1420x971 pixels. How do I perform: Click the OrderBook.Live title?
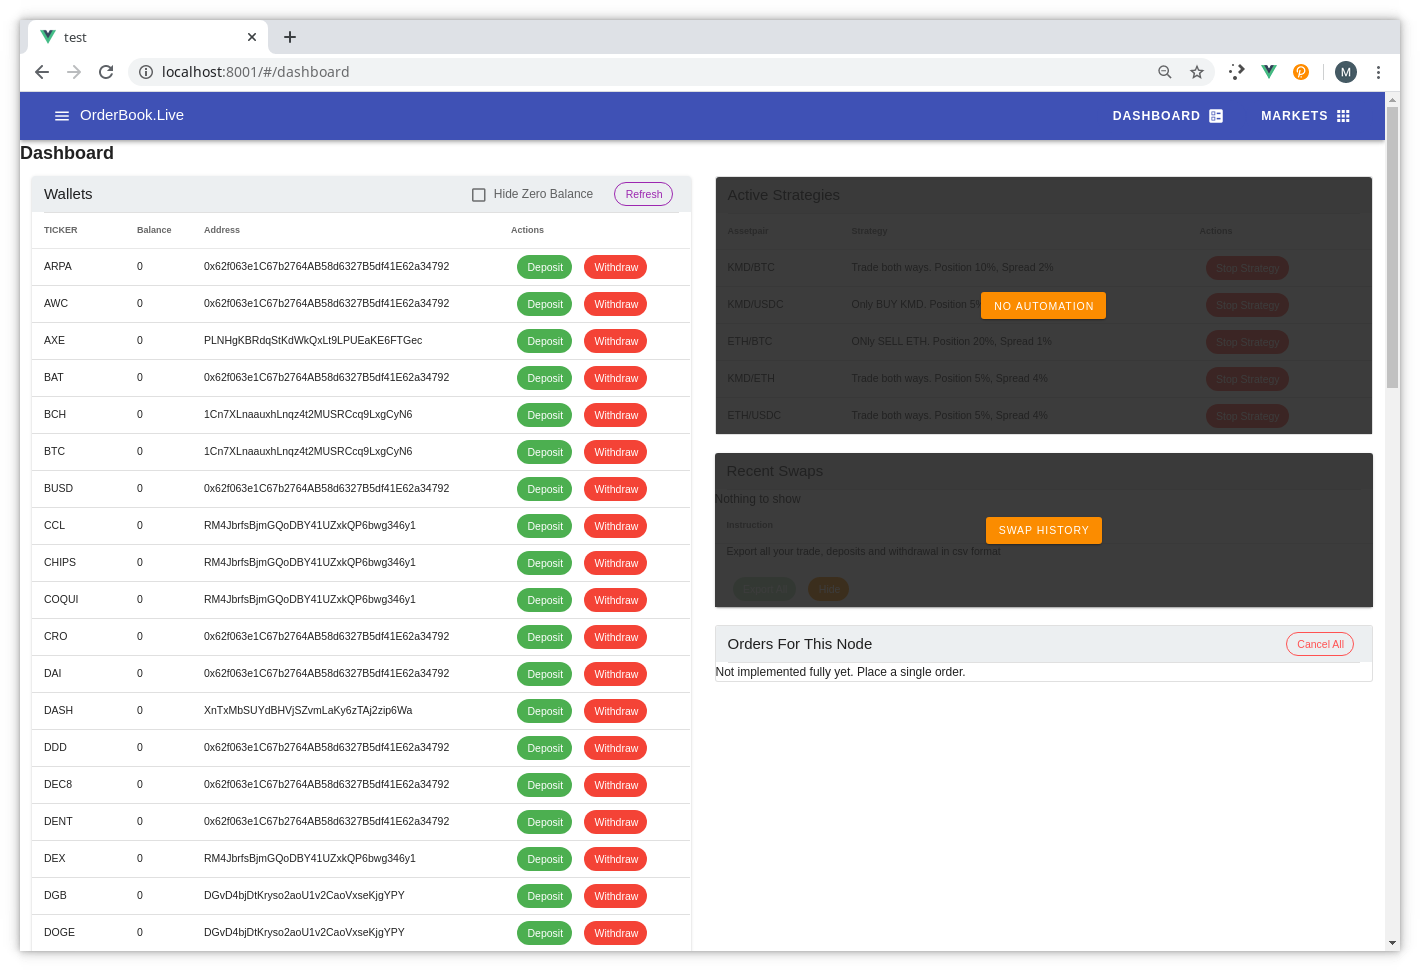point(132,115)
